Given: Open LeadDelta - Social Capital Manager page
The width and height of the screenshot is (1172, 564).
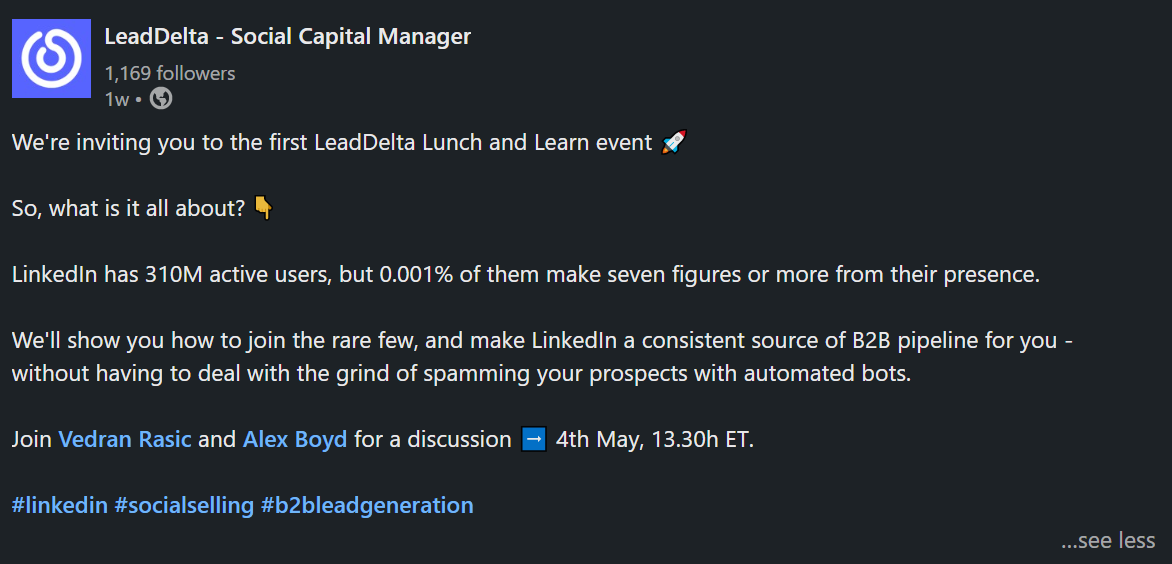Looking at the screenshot, I should point(288,36).
